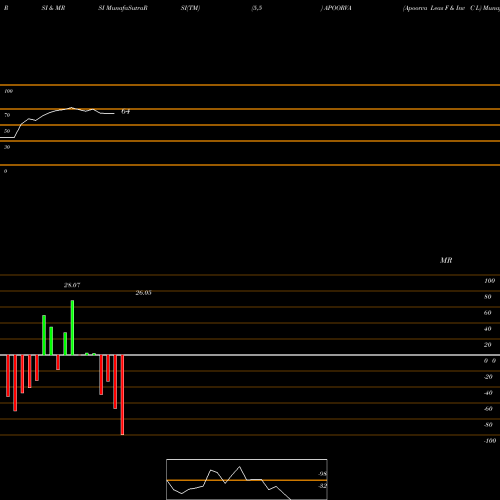
Task: Click the white RSI line near its peak
Action: tap(71, 108)
